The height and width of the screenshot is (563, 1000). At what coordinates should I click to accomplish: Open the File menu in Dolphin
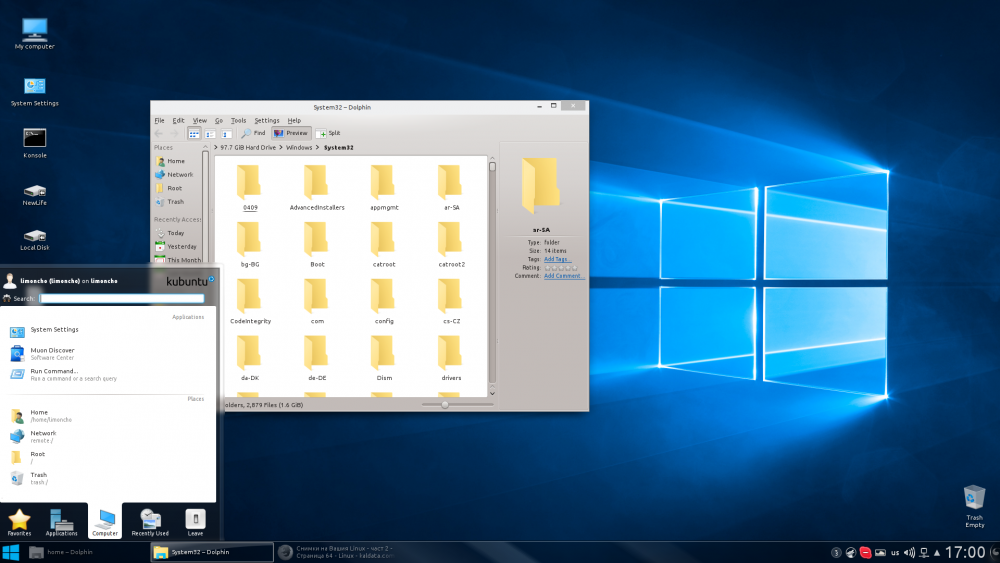pyautogui.click(x=159, y=121)
